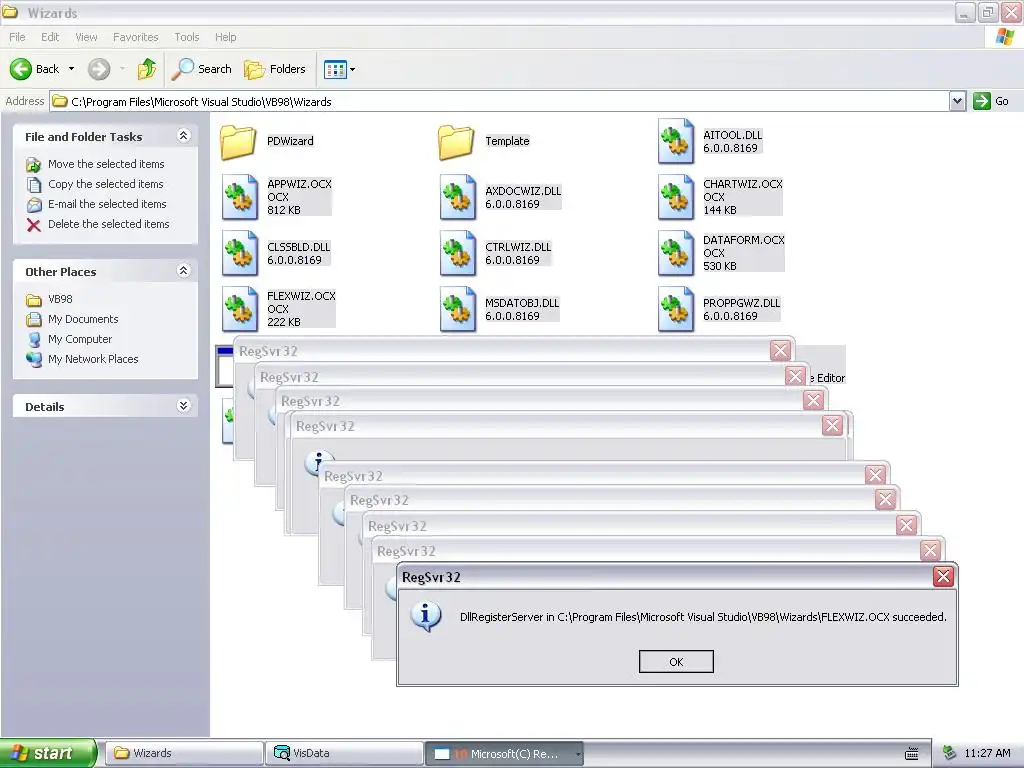Open the Back button history dropdown
The width and height of the screenshot is (1024, 768).
pos(71,69)
